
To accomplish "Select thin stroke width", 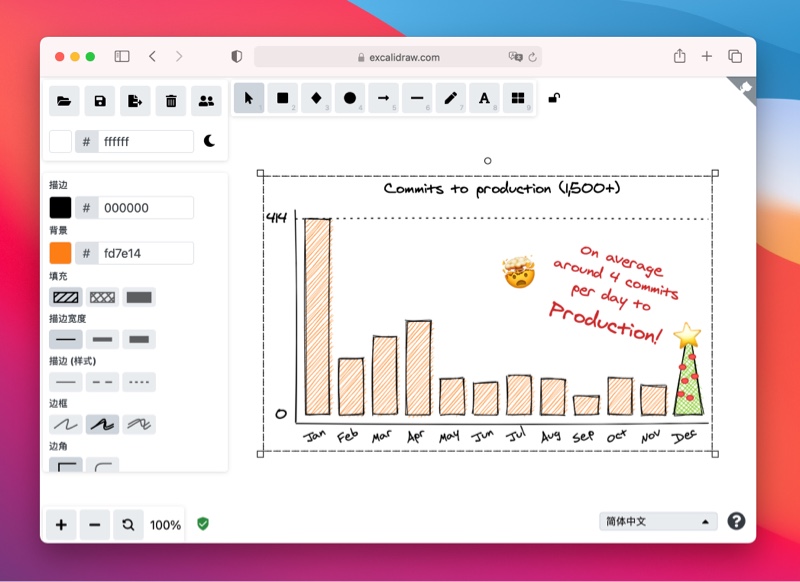I will [x=66, y=340].
